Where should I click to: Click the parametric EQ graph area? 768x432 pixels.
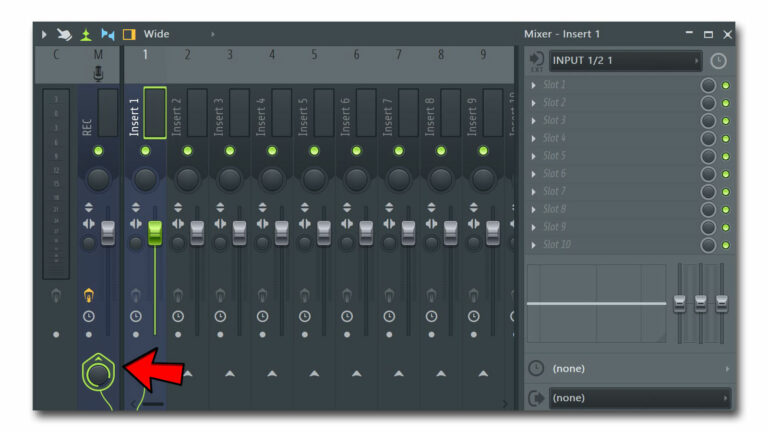tap(597, 304)
